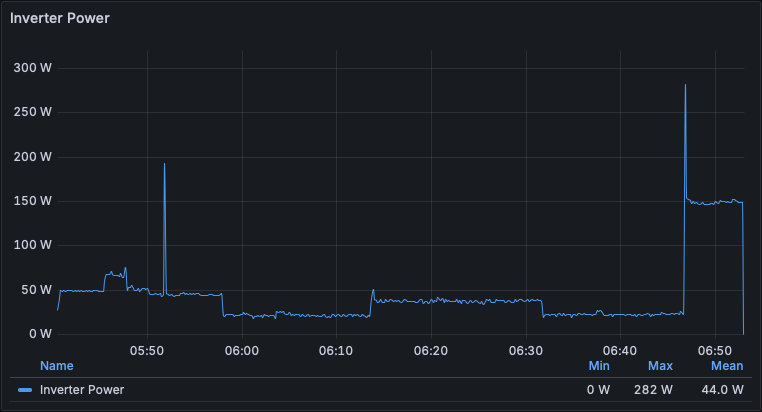Click the spike peak just after 05:50
This screenshot has width=762, height=412.
point(164,164)
